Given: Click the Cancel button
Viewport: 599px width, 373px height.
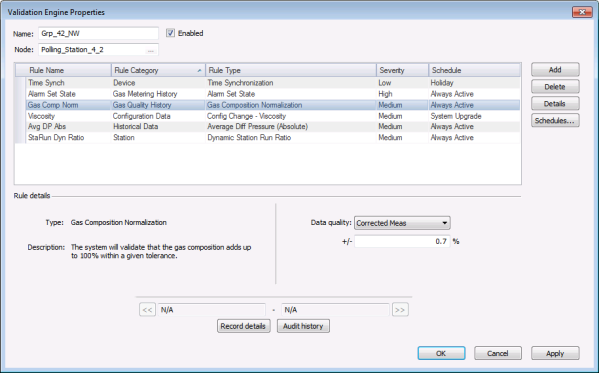Looking at the screenshot, I should (x=498, y=353).
